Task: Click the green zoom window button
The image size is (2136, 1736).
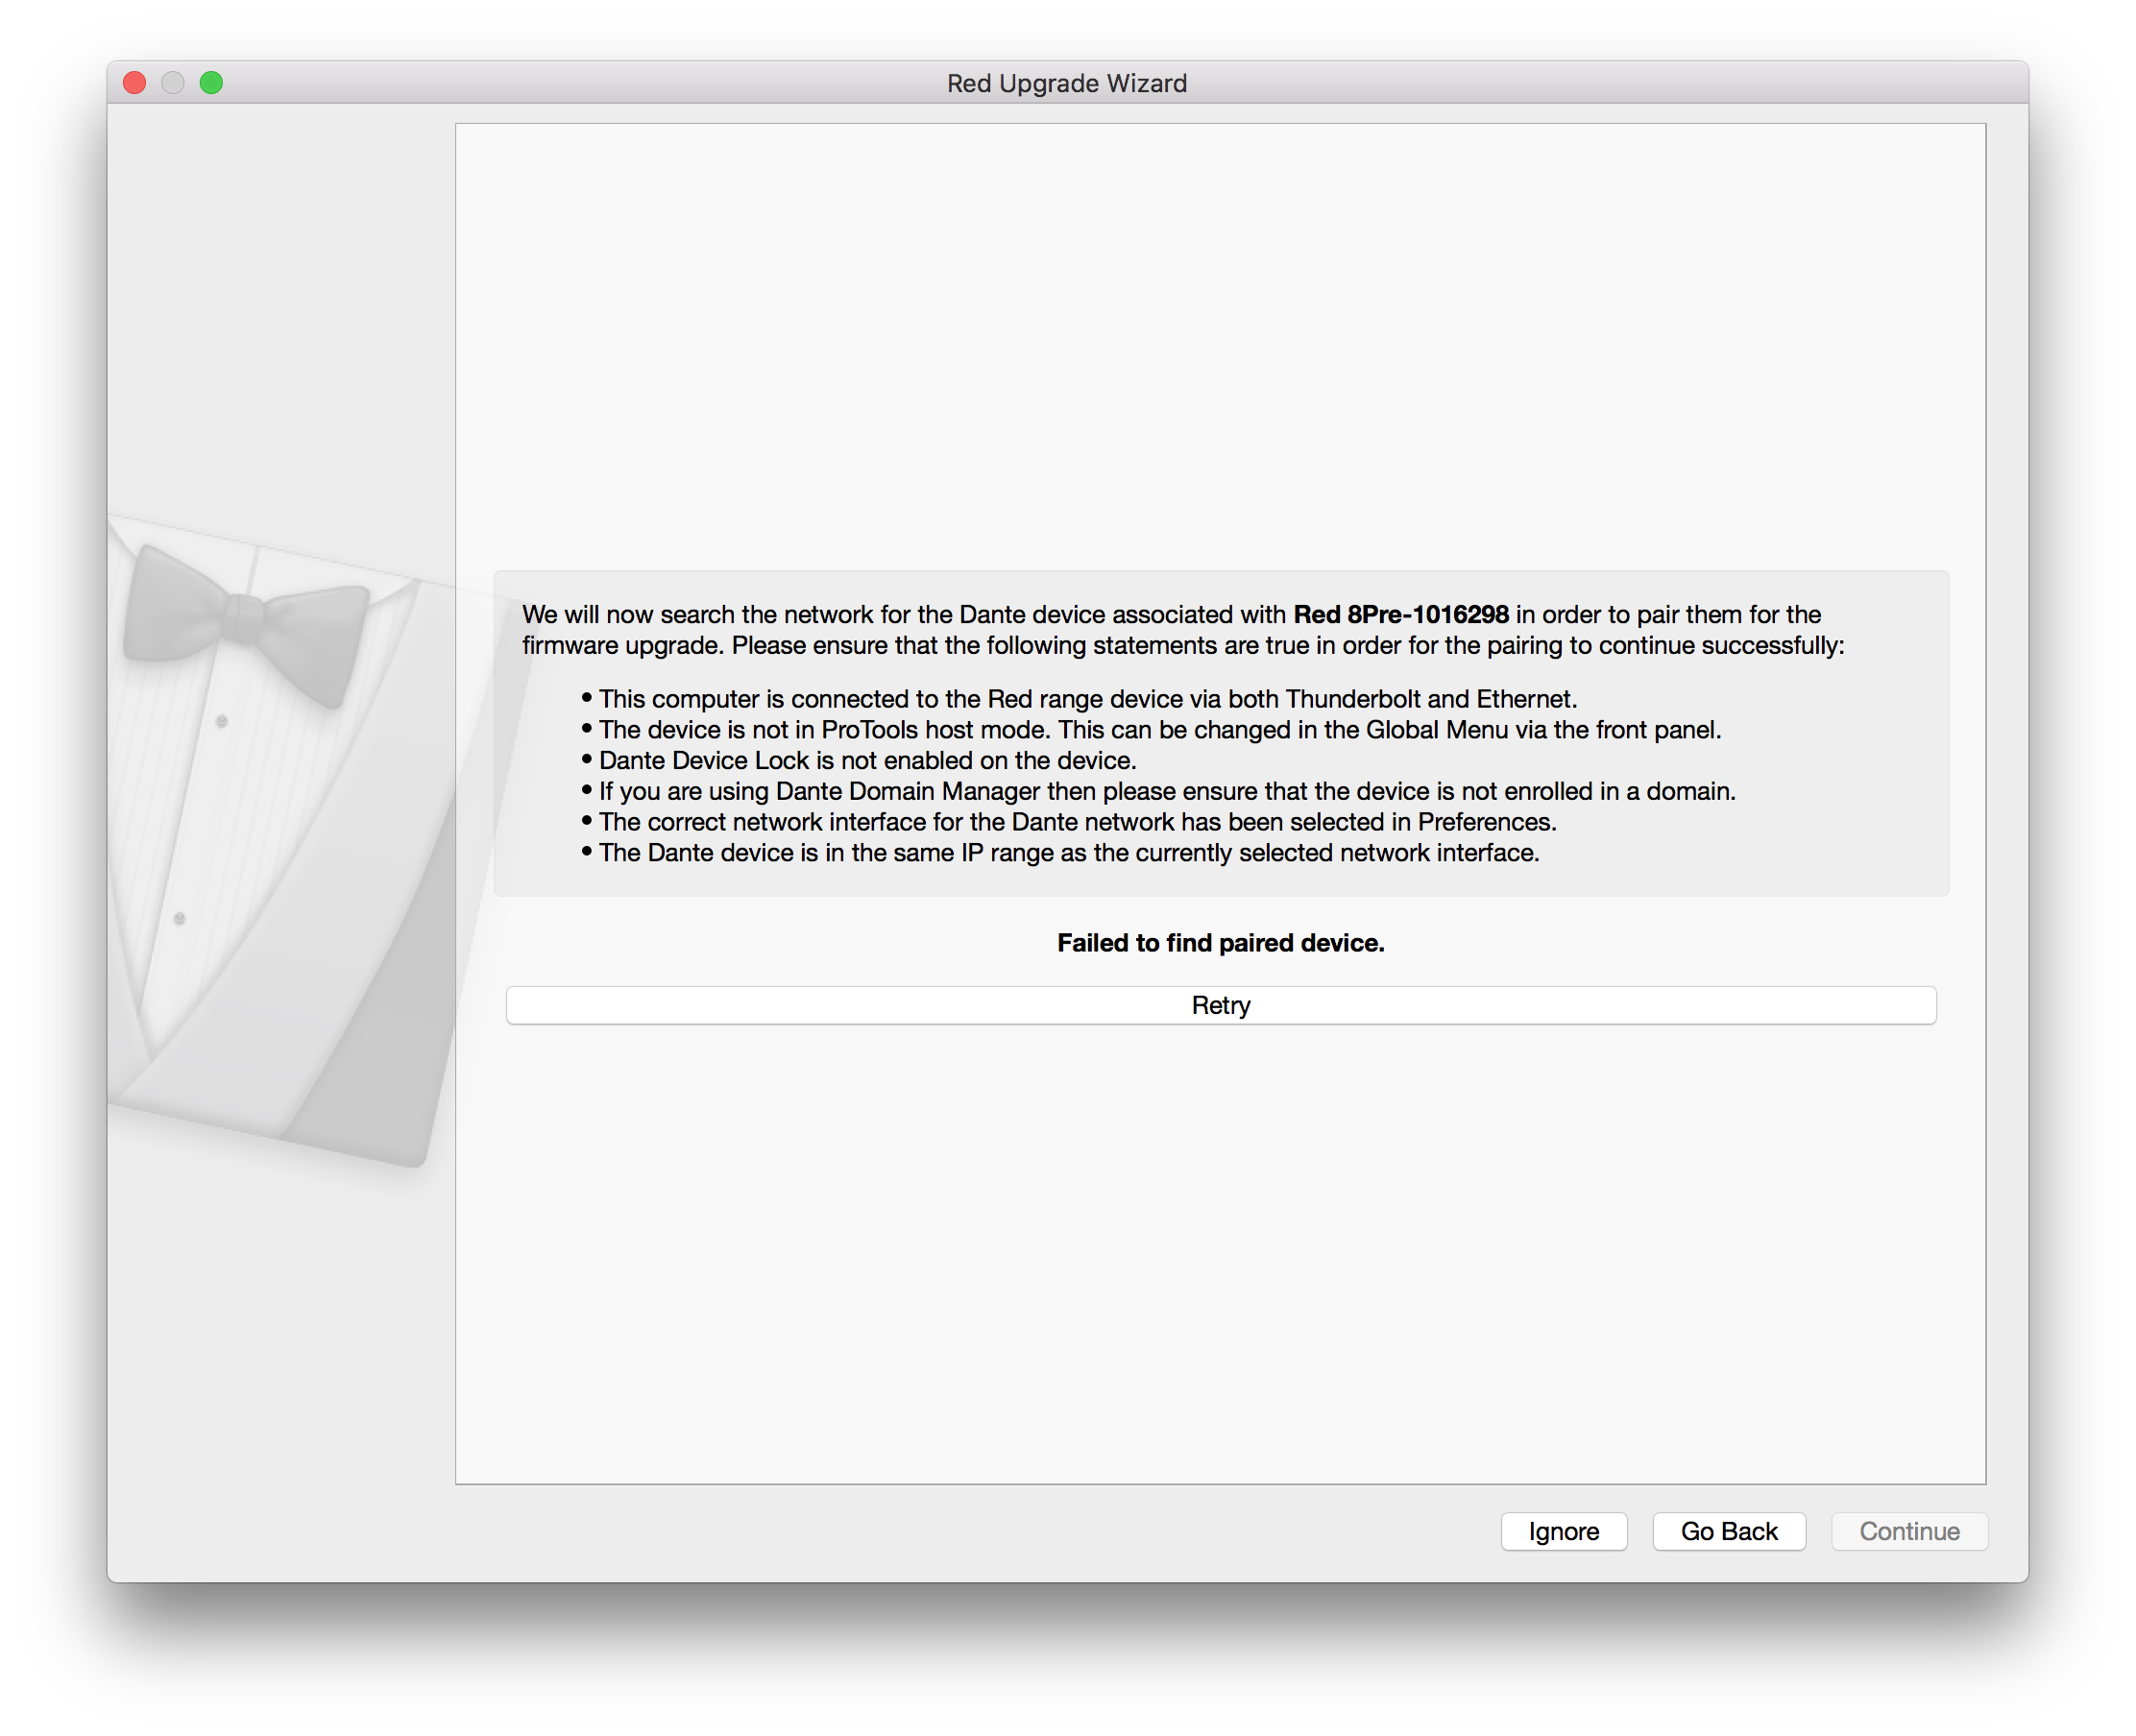Action: (x=211, y=83)
